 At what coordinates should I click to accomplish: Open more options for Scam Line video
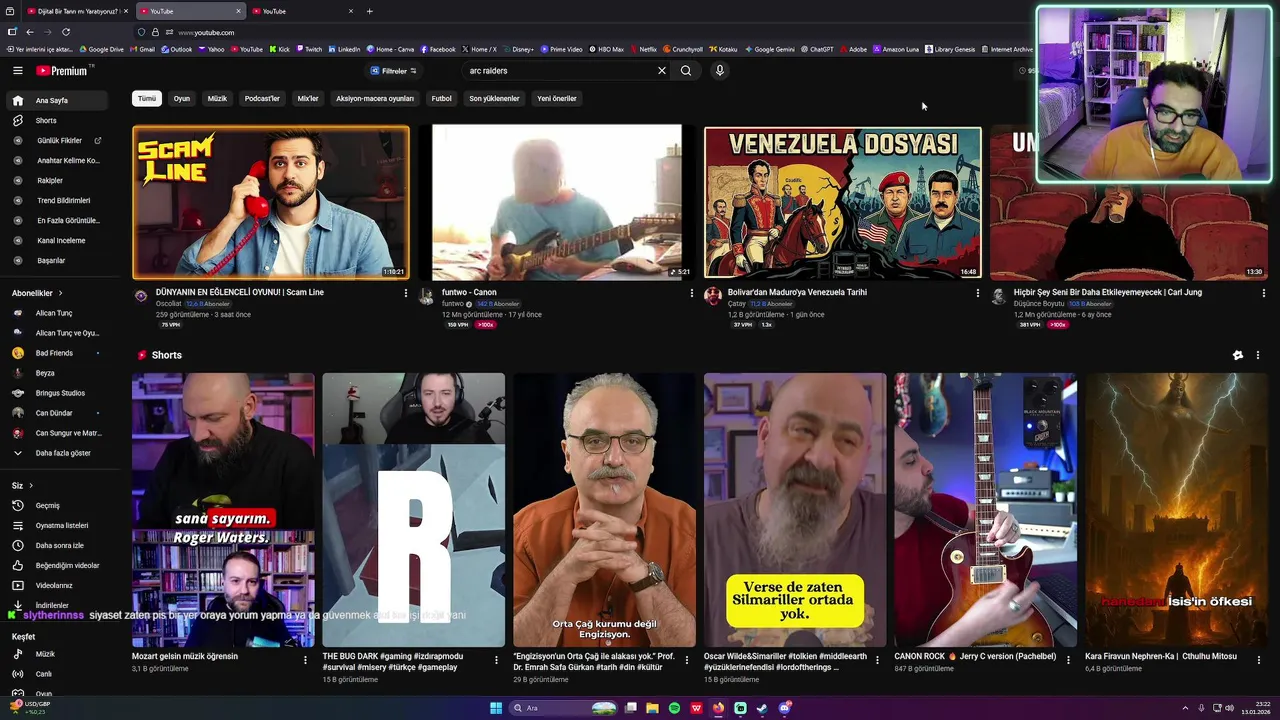pos(405,293)
